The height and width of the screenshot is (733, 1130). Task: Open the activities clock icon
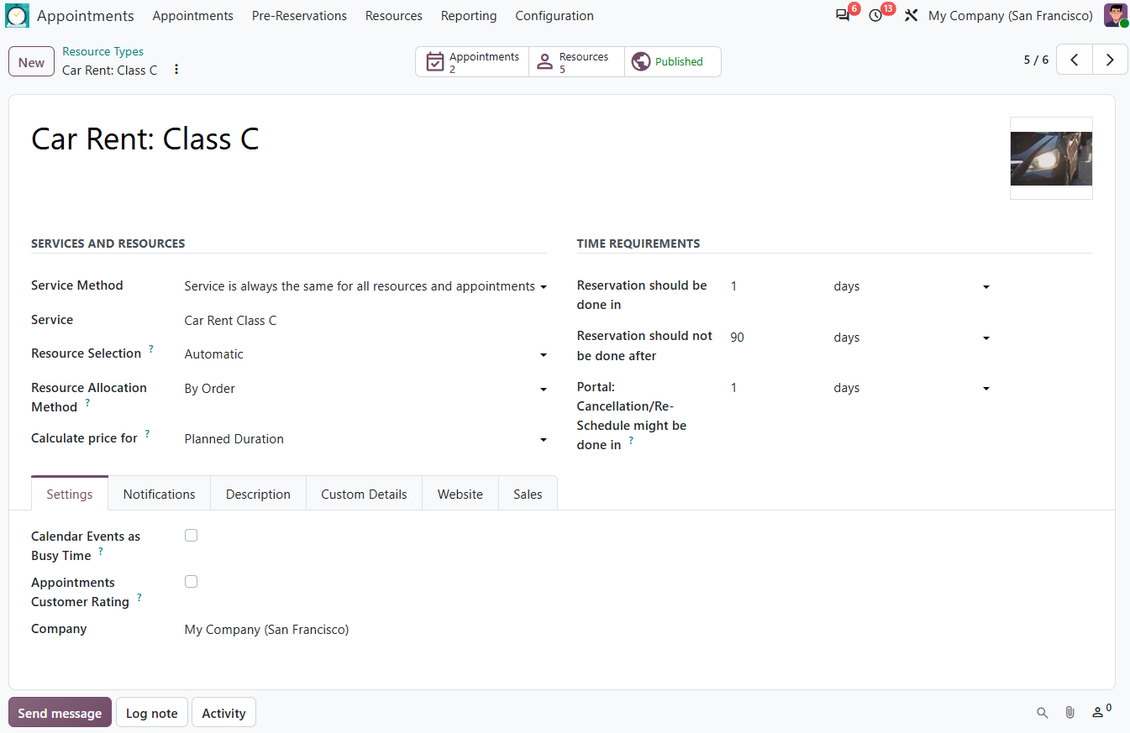click(876, 15)
